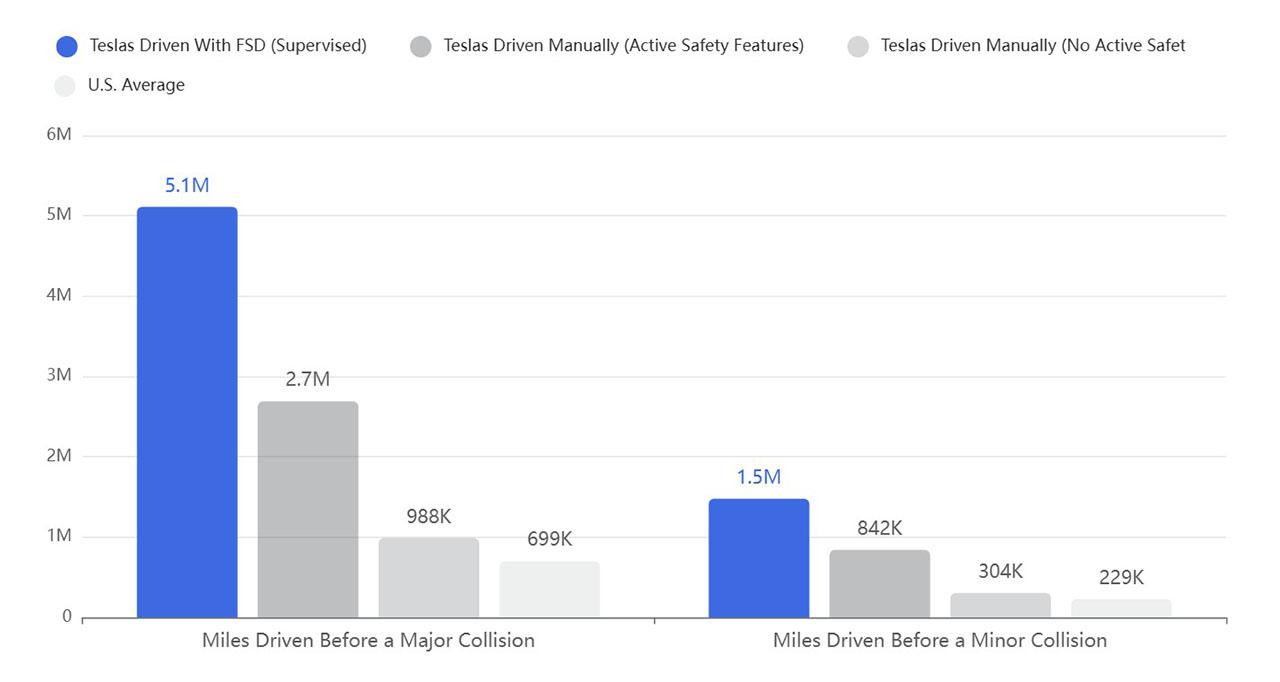Expand the truncated No Active Safety legend label
This screenshot has width=1280, height=682.
pyautogui.click(x=1030, y=45)
